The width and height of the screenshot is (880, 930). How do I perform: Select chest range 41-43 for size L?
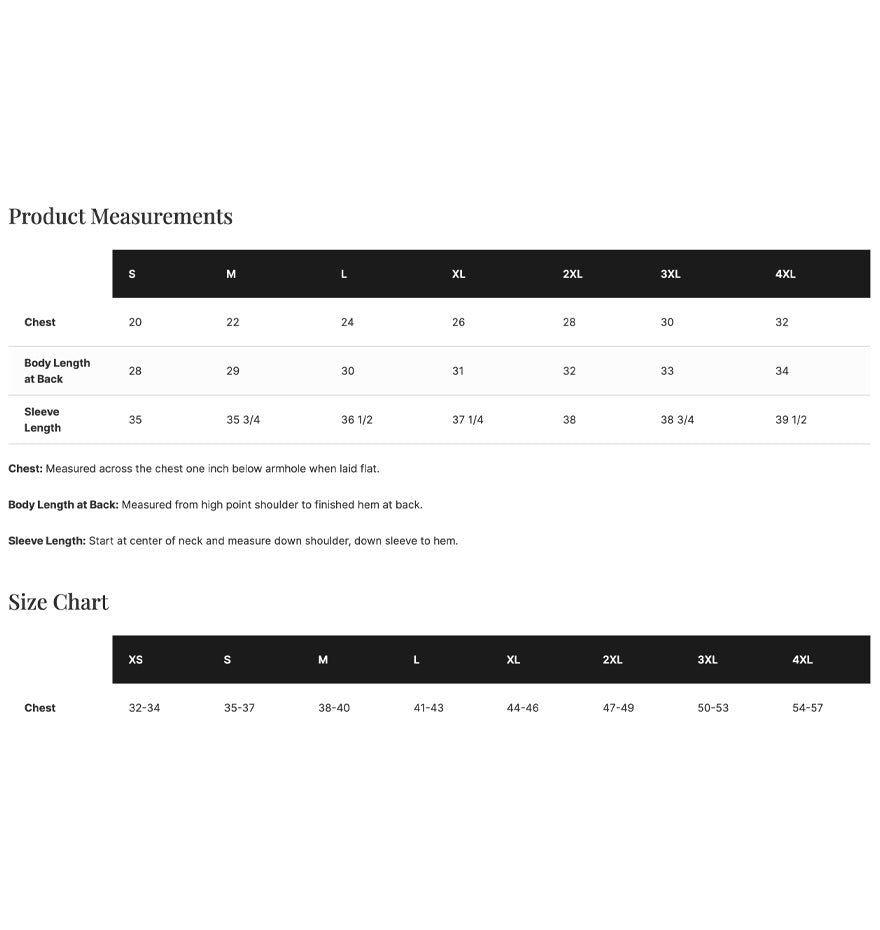pos(428,708)
